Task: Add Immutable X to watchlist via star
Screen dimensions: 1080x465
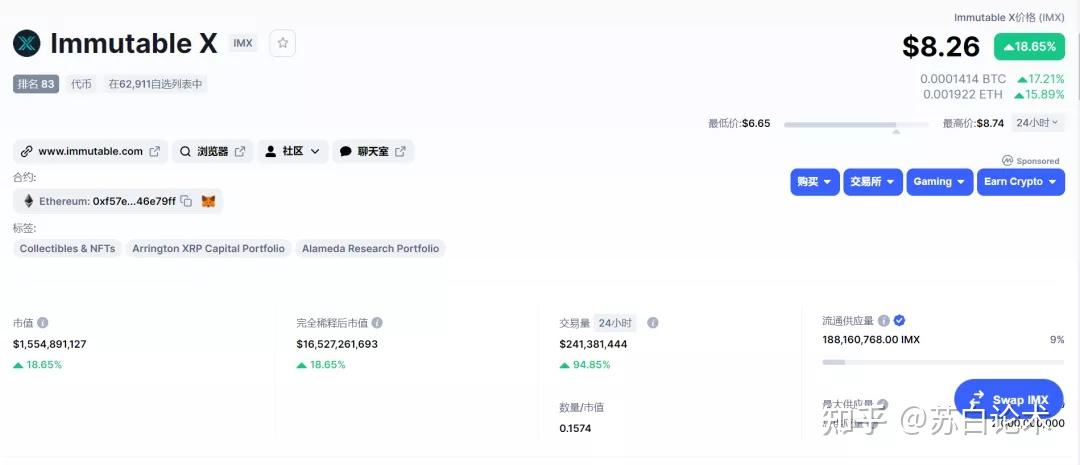Action: (x=283, y=43)
